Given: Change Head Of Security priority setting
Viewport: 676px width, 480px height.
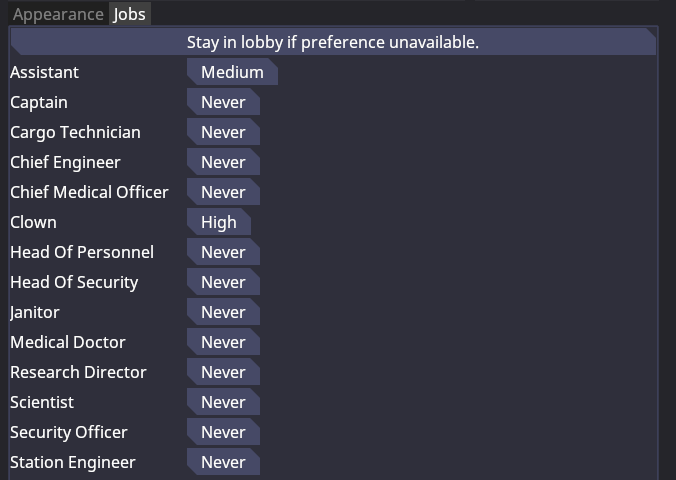Looking at the screenshot, I should click(x=223, y=282).
